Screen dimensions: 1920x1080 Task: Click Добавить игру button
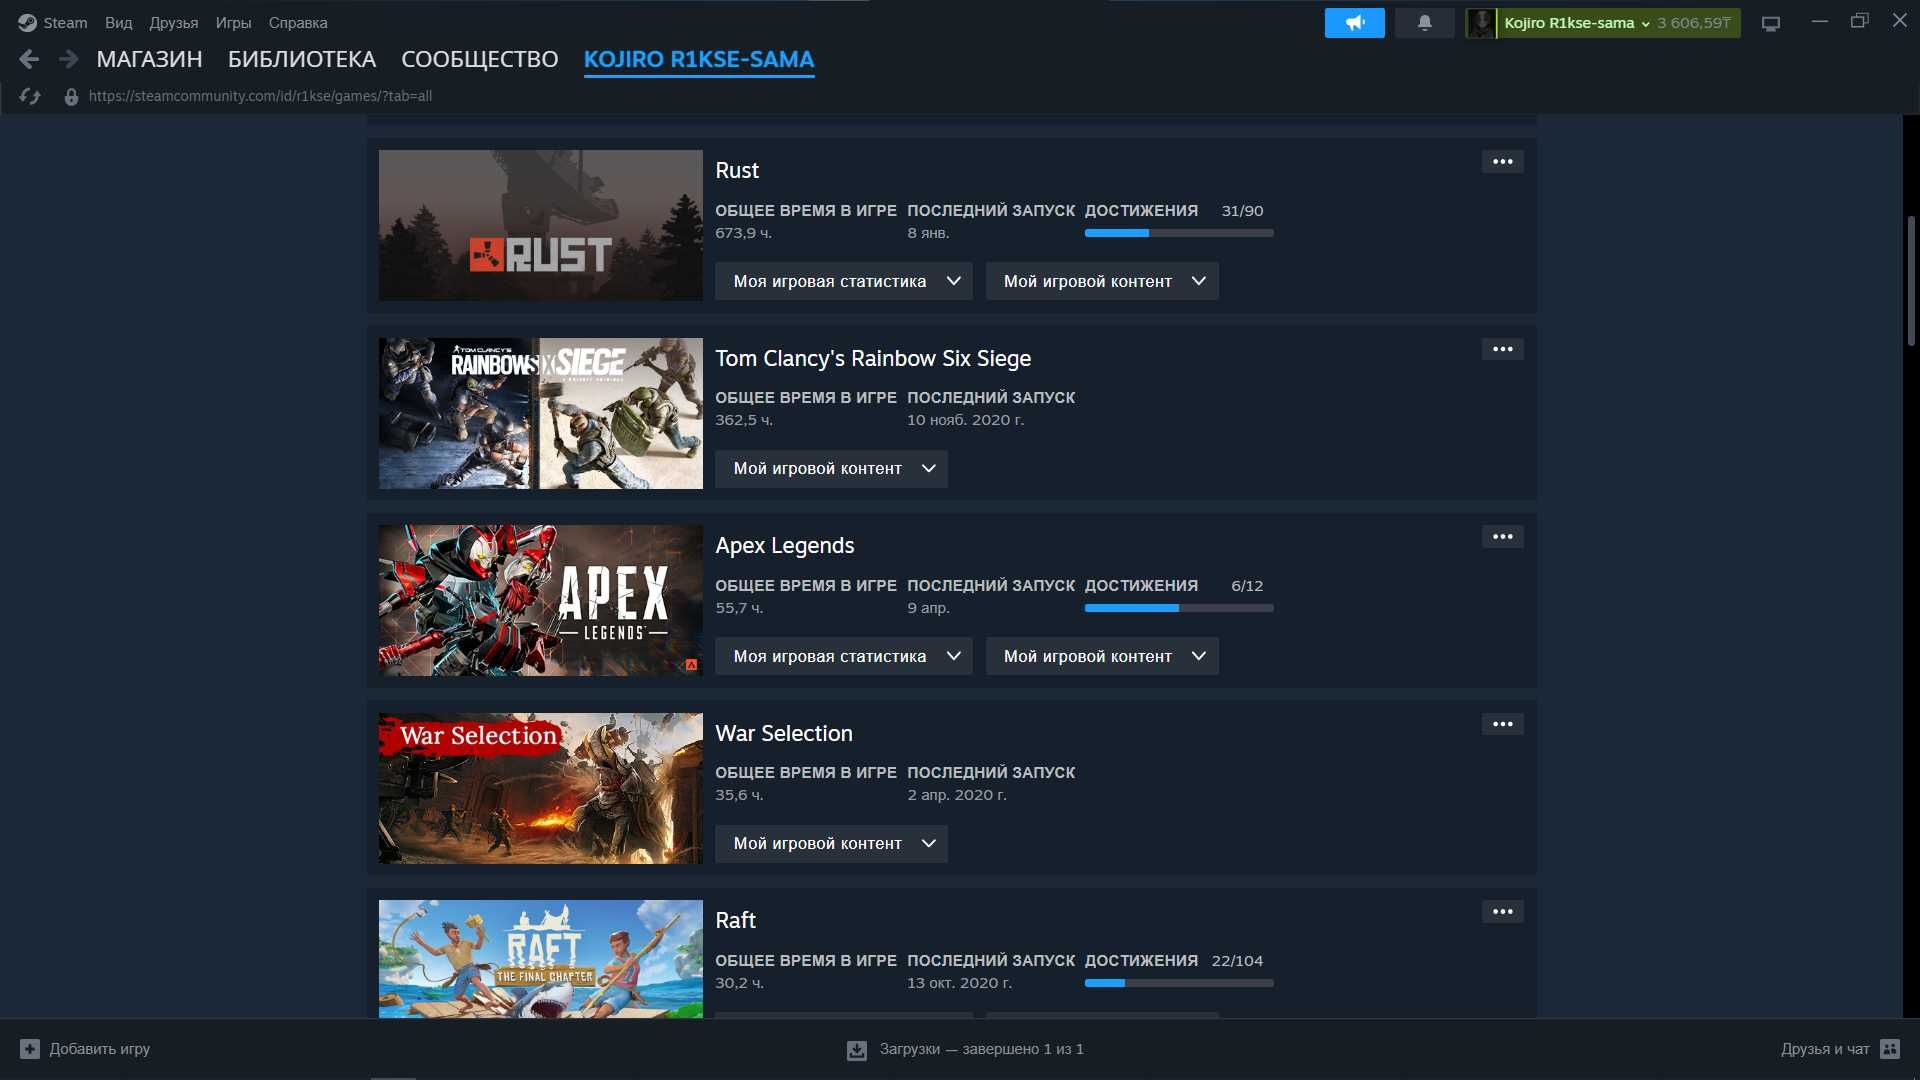(85, 1049)
